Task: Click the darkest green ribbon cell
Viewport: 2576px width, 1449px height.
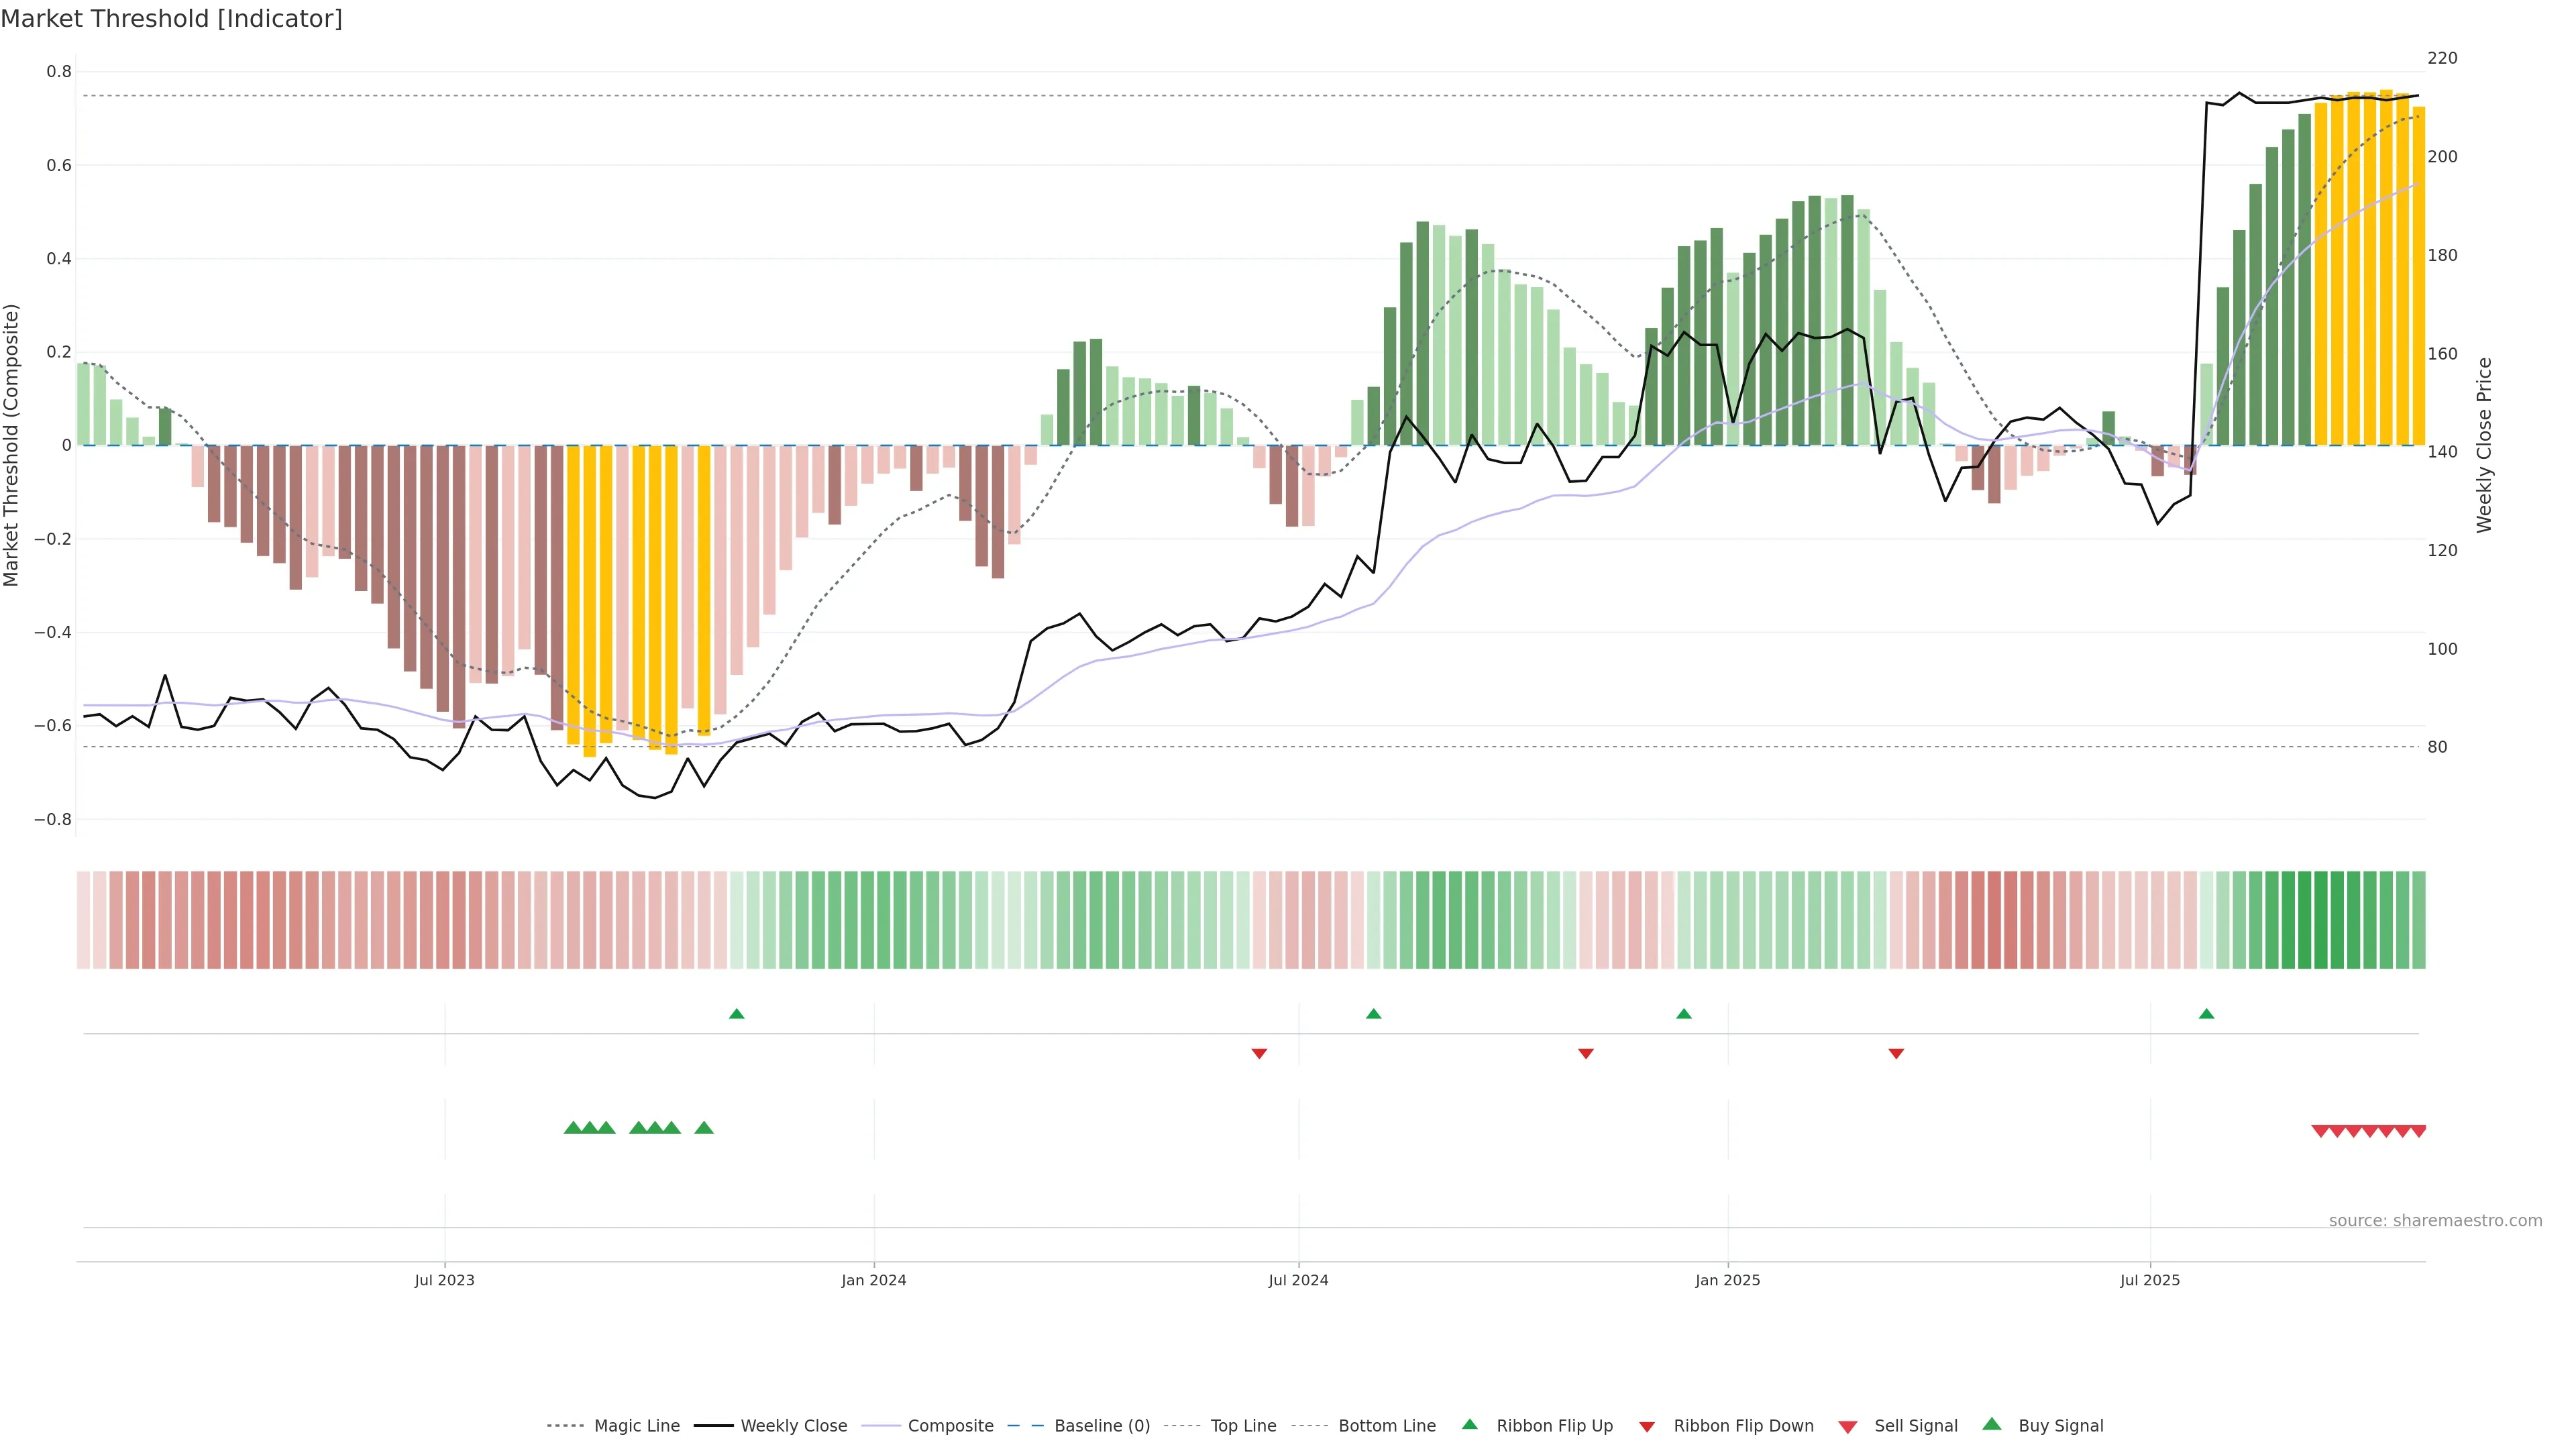Action: coord(2304,919)
